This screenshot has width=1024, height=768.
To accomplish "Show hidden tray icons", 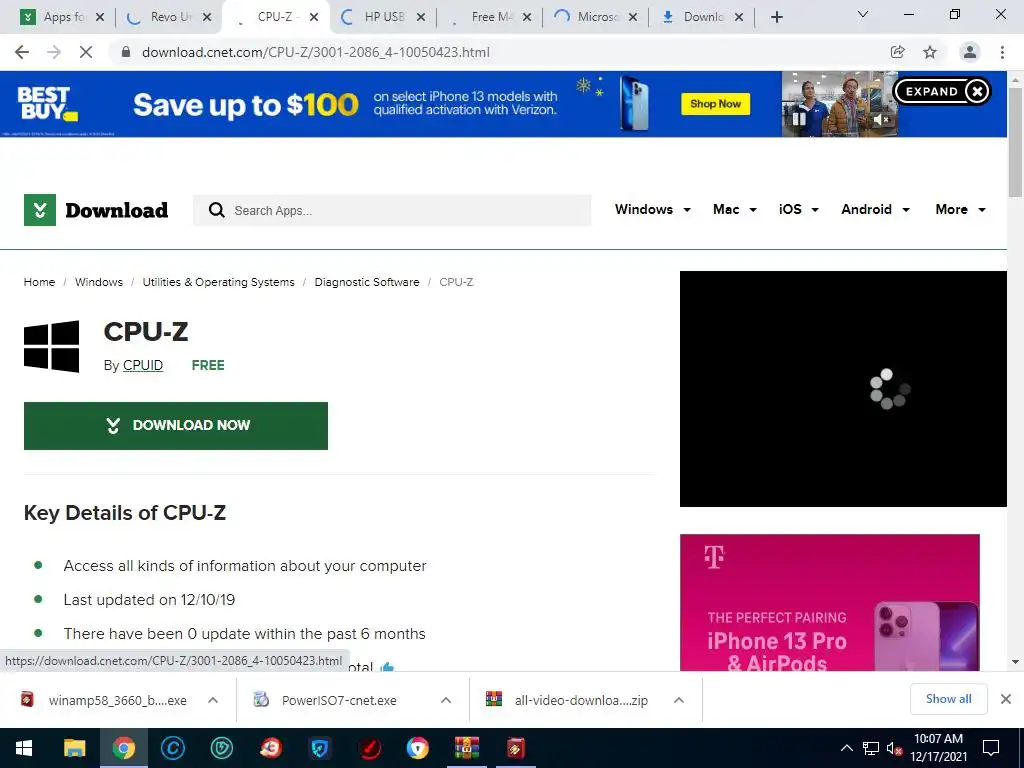I will (846, 748).
